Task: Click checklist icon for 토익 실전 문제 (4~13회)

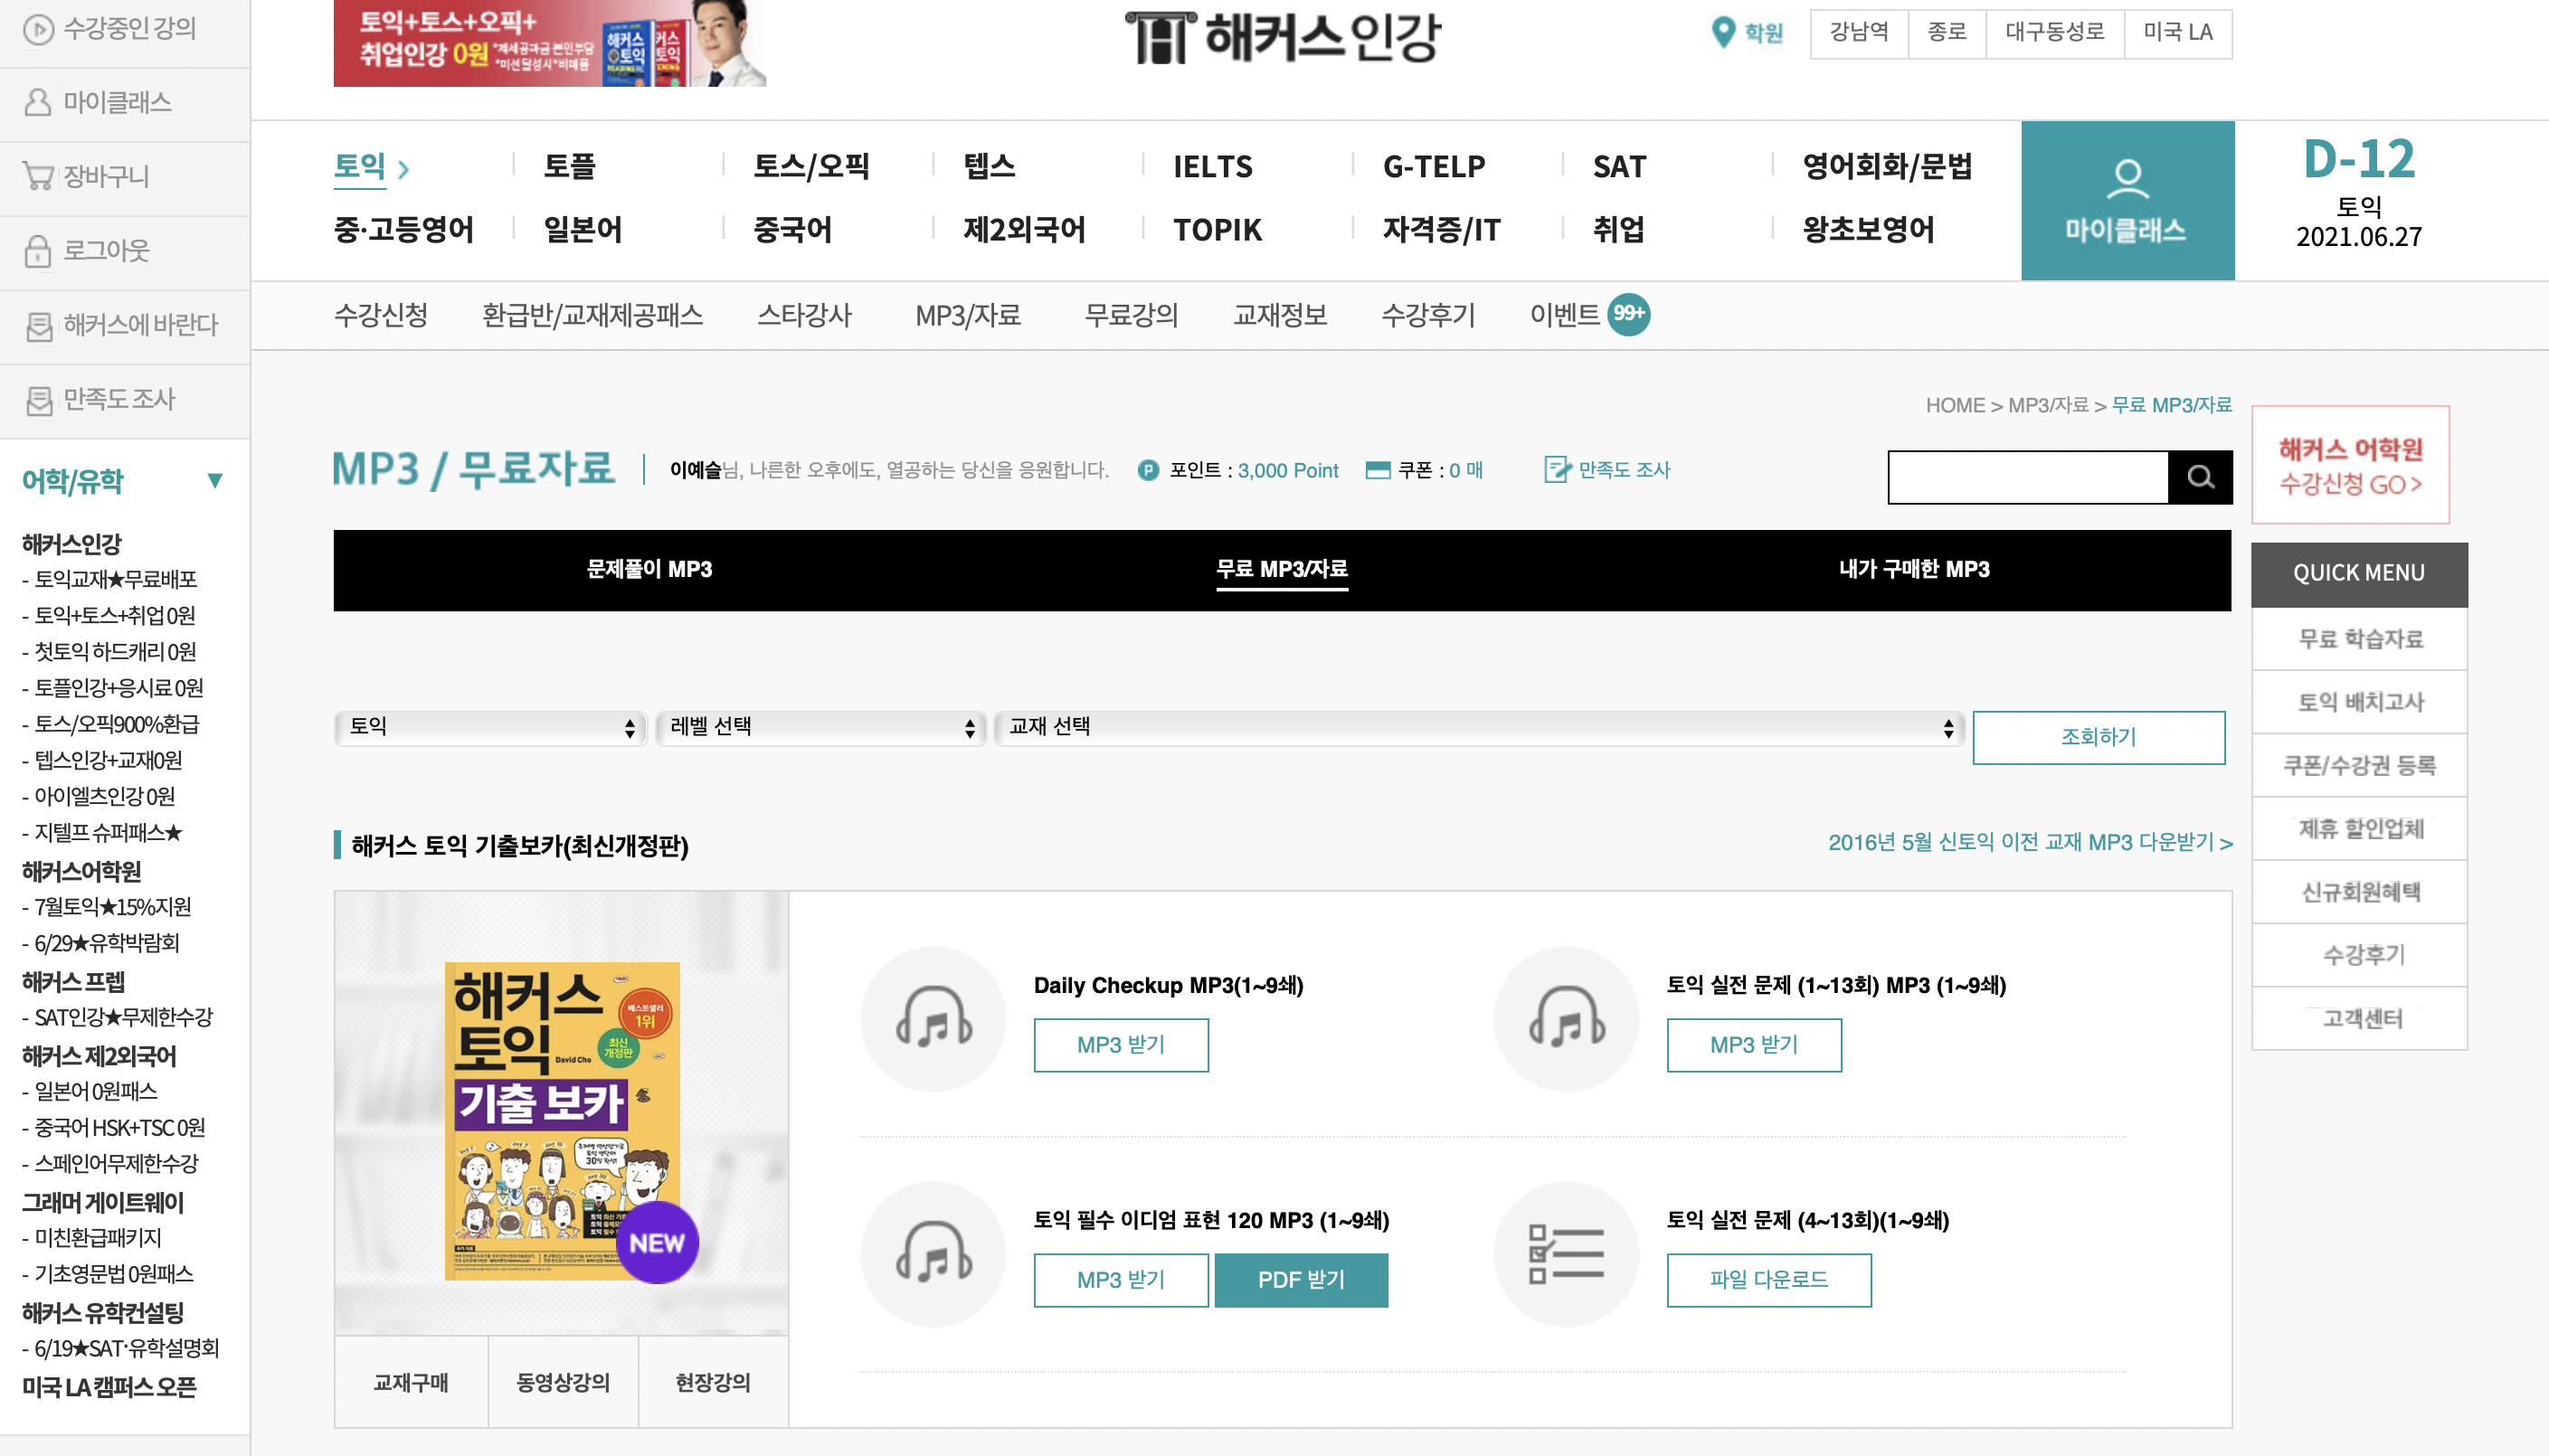Action: (x=1566, y=1254)
